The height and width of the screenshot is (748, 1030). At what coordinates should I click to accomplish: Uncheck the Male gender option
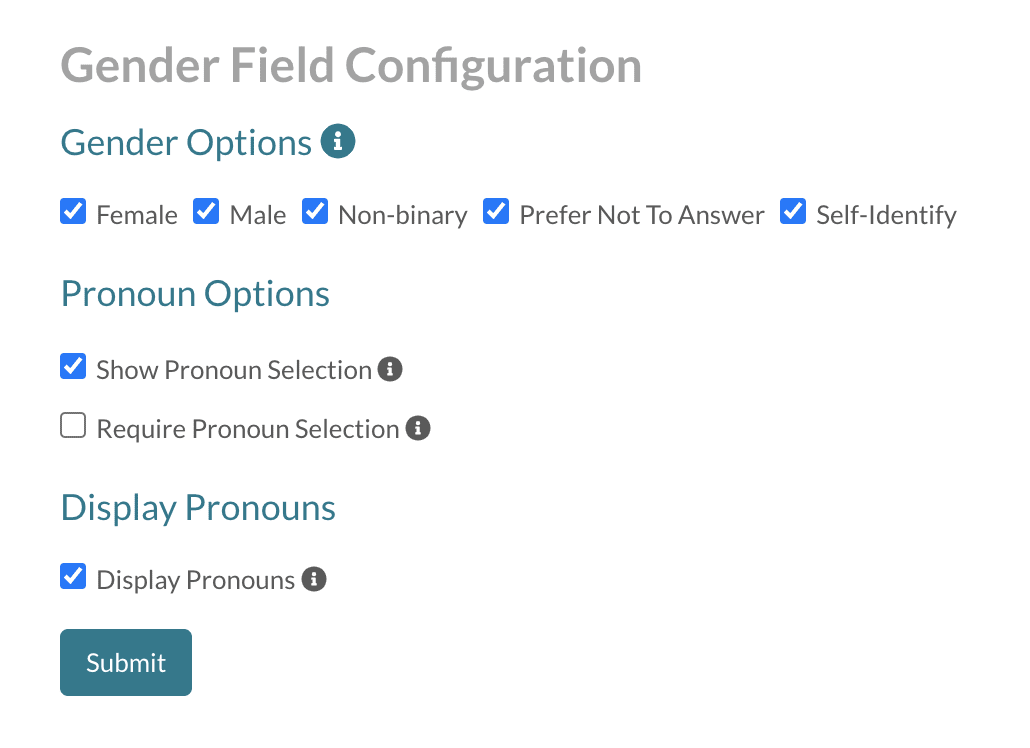pyautogui.click(x=205, y=211)
